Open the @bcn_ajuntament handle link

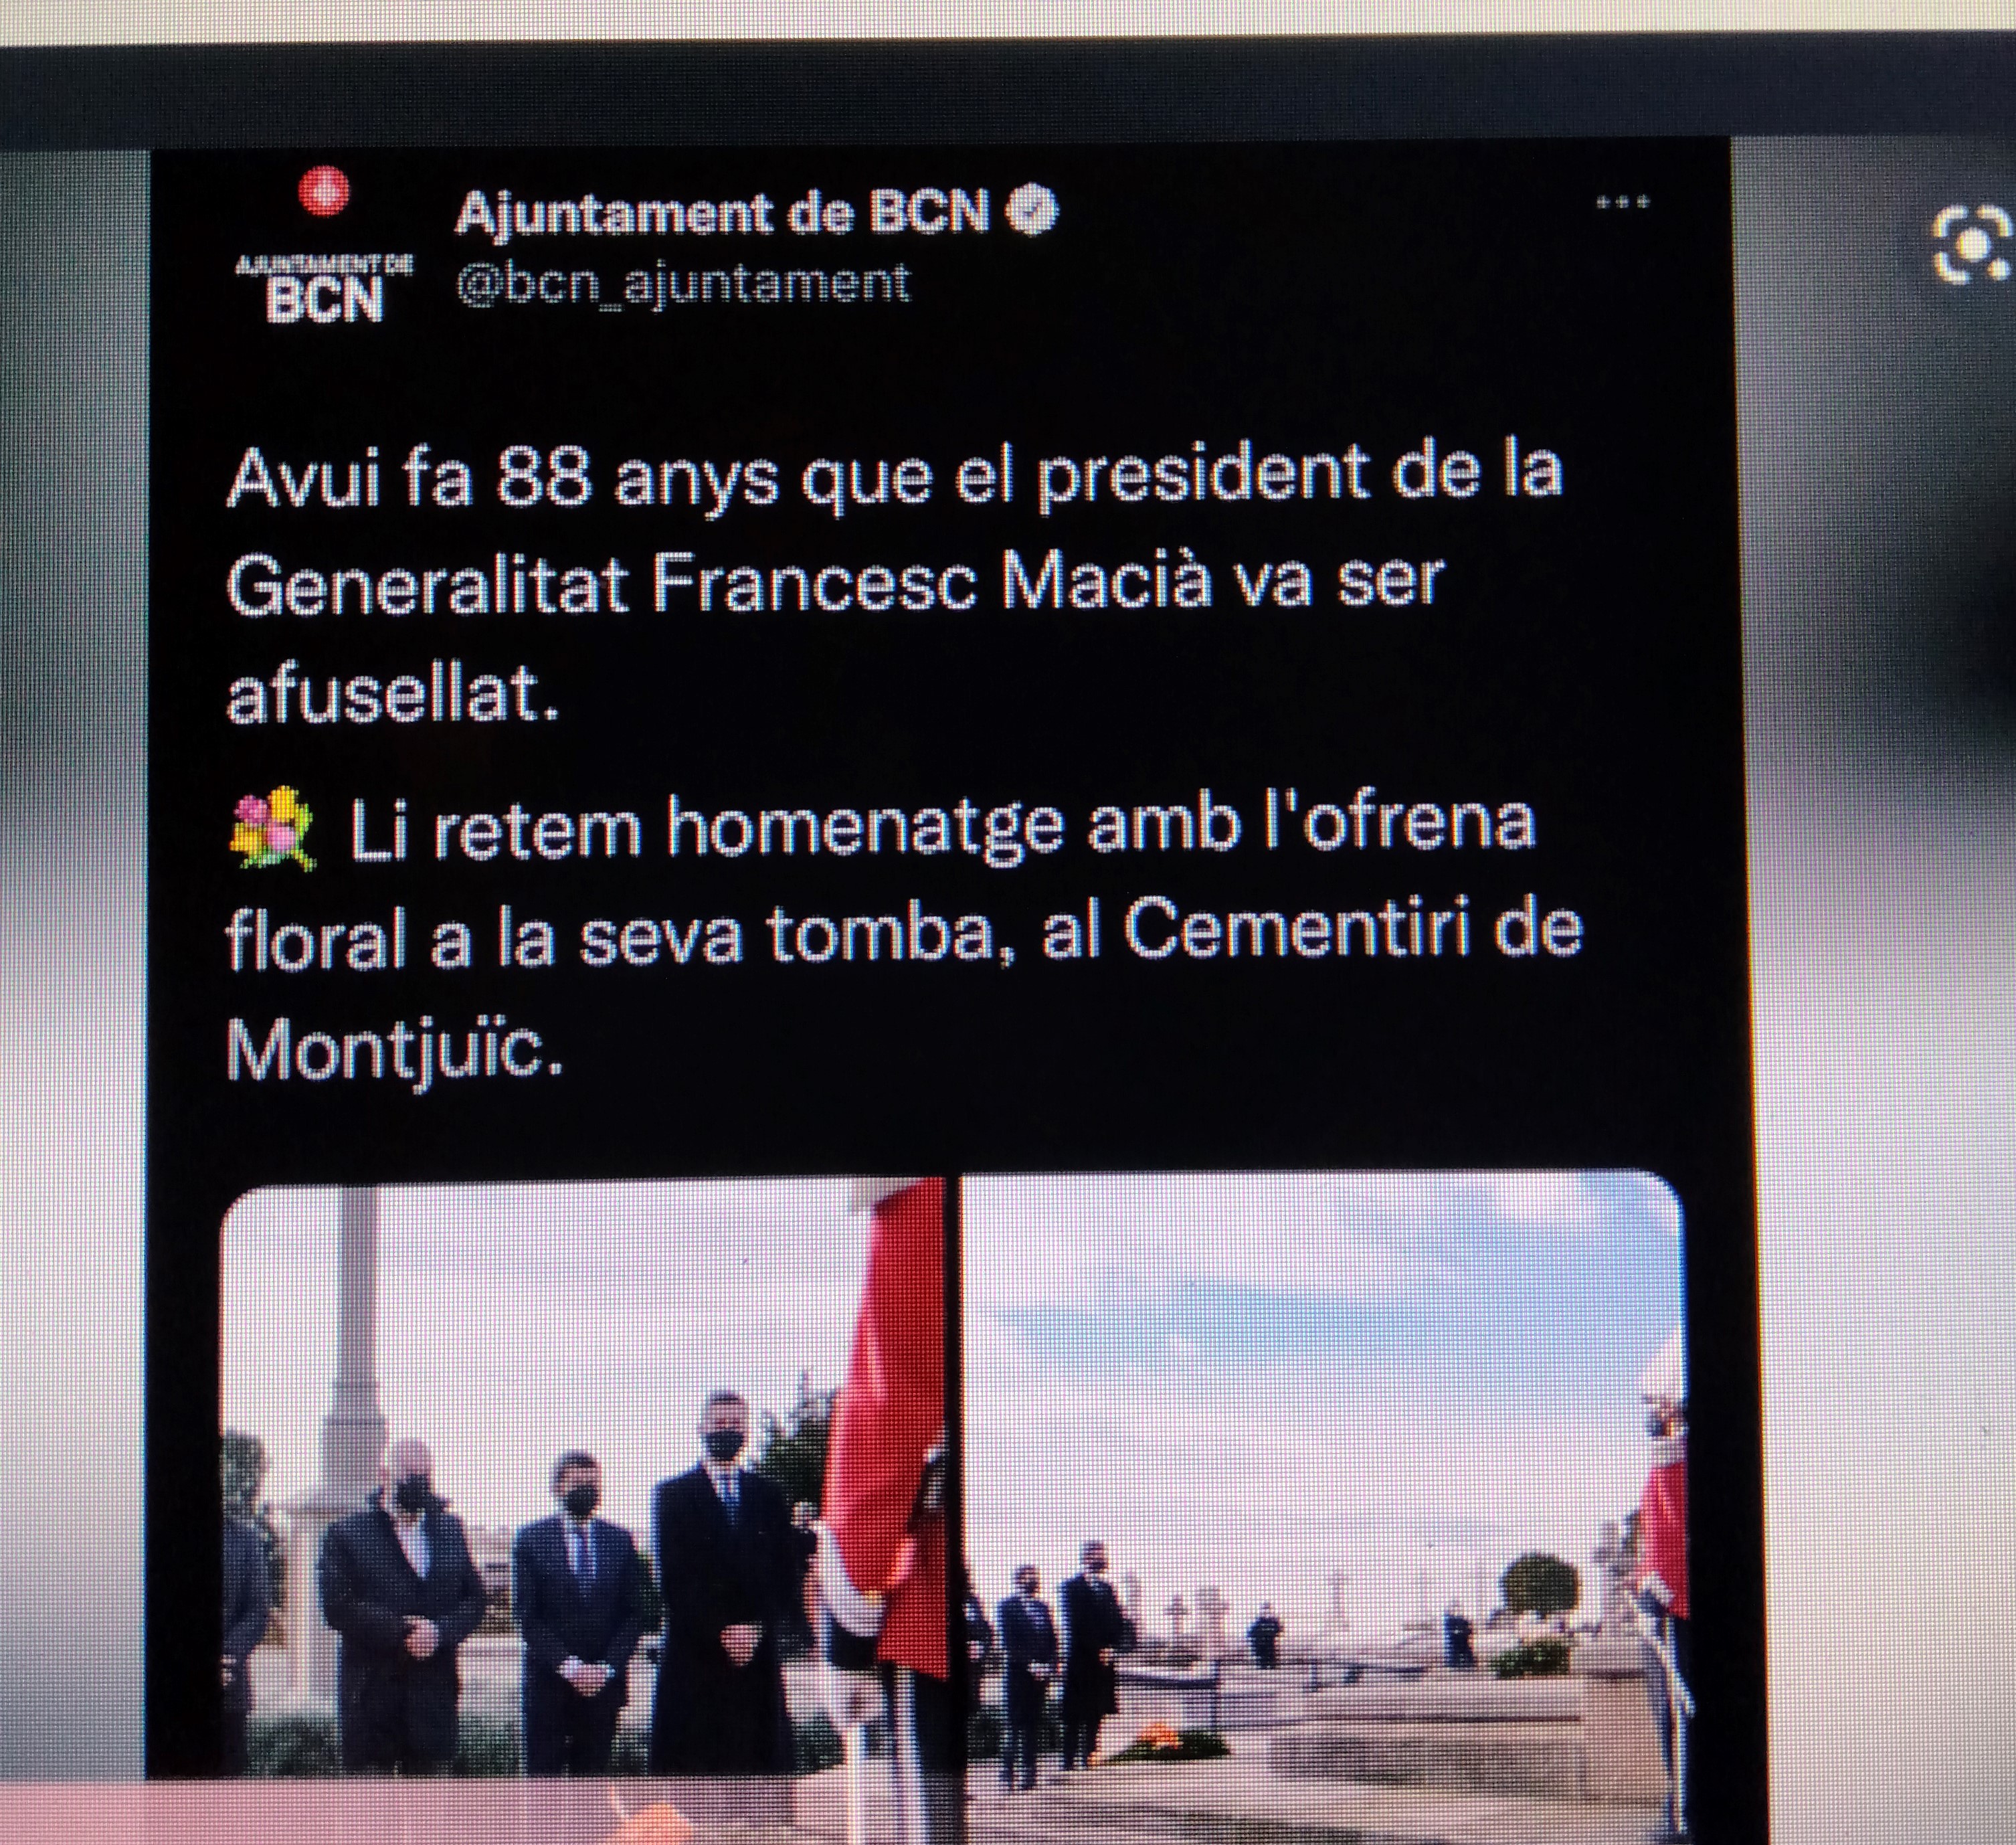click(682, 283)
